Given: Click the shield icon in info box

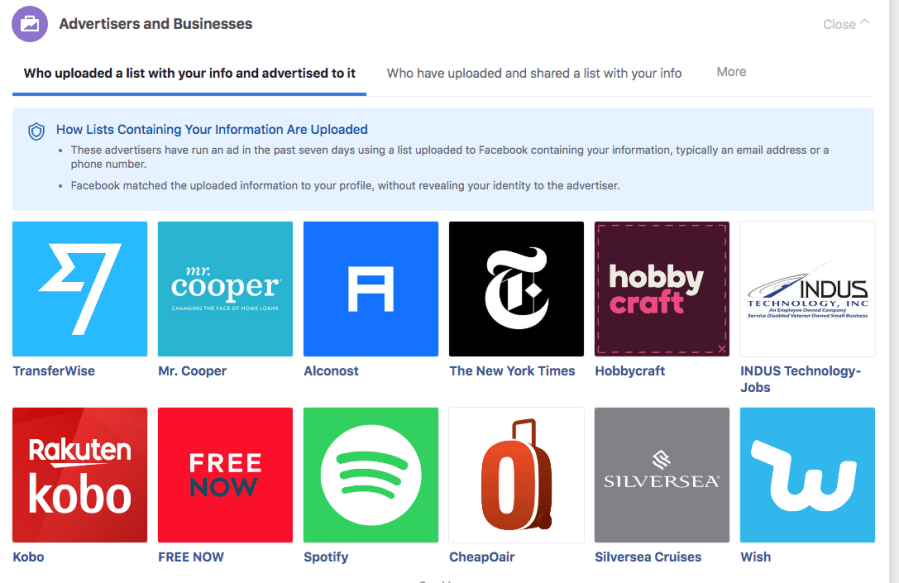Looking at the screenshot, I should [x=37, y=131].
